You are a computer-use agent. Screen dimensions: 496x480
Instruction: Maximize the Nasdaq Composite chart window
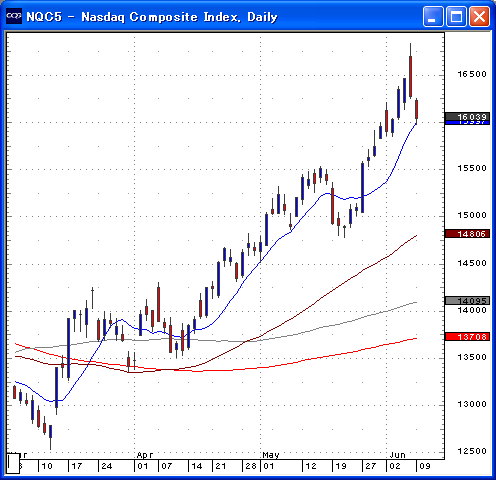[456, 16]
